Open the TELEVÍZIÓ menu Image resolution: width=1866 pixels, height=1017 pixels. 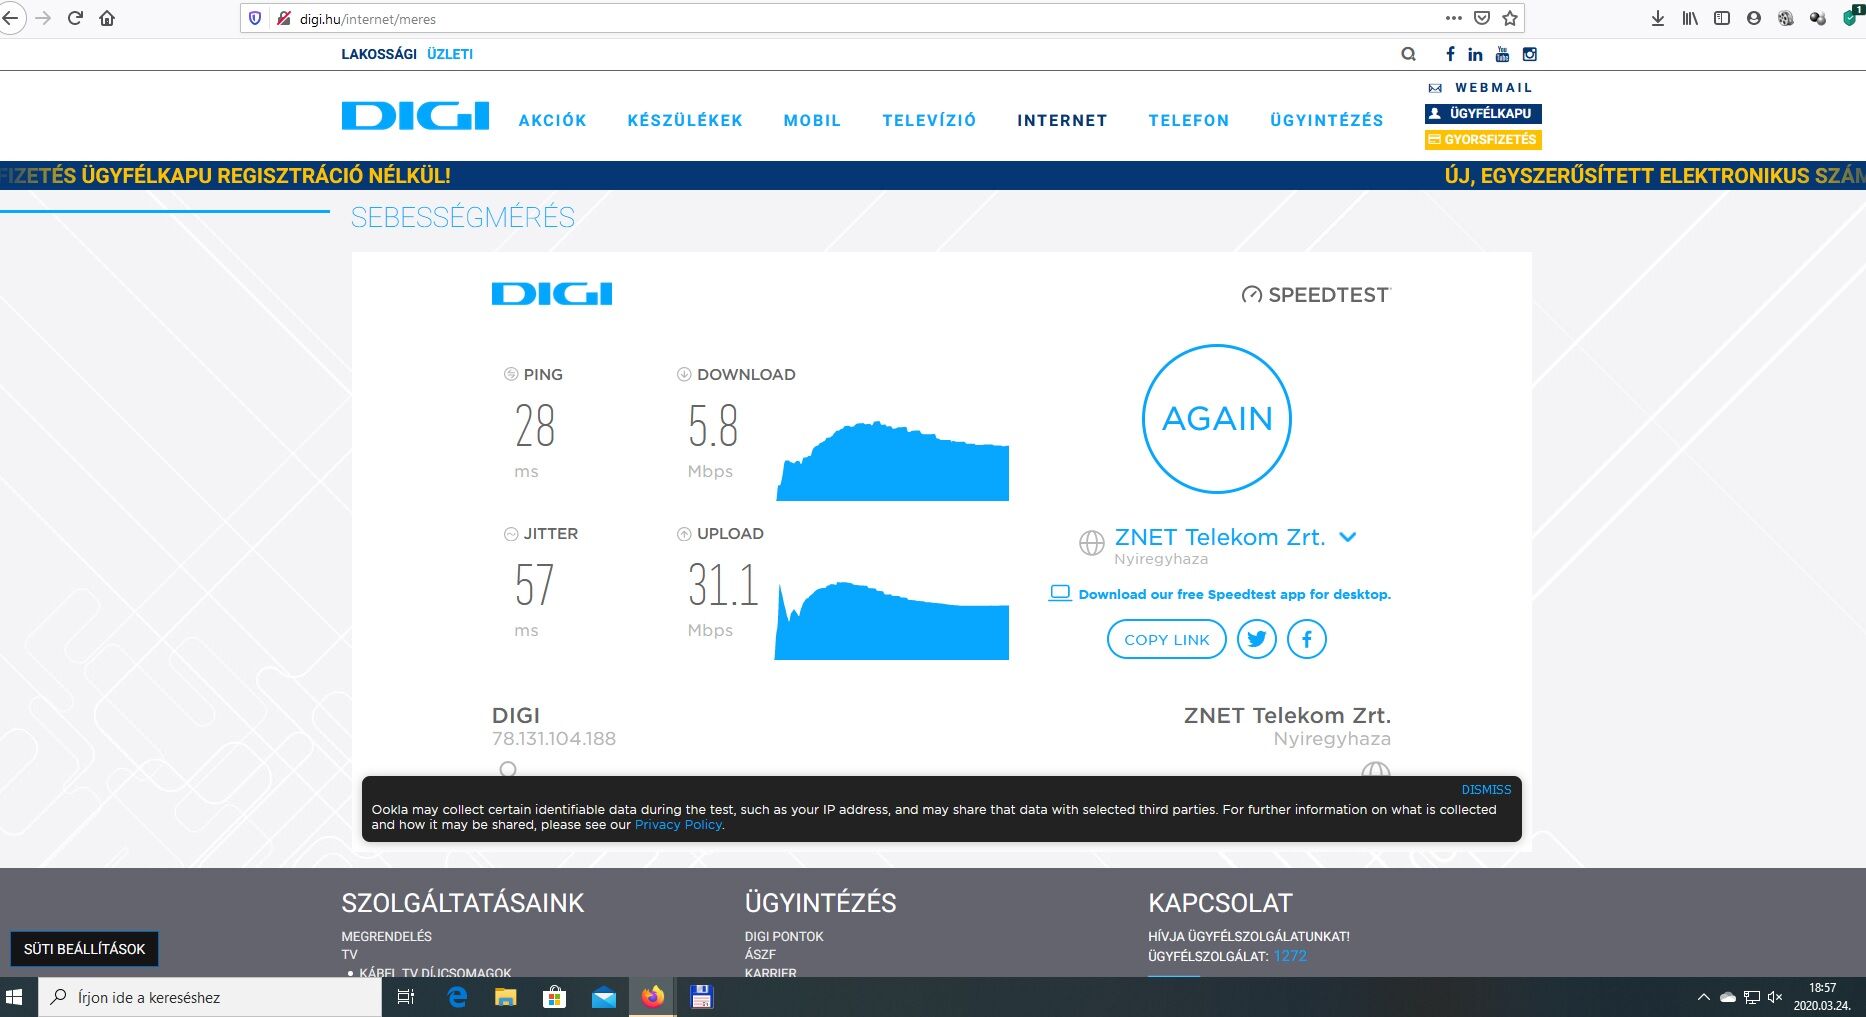(929, 120)
